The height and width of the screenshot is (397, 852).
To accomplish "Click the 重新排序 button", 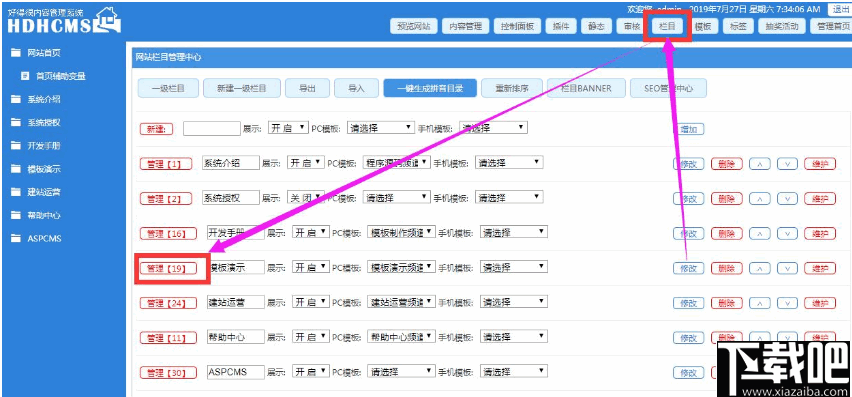I will click(512, 88).
